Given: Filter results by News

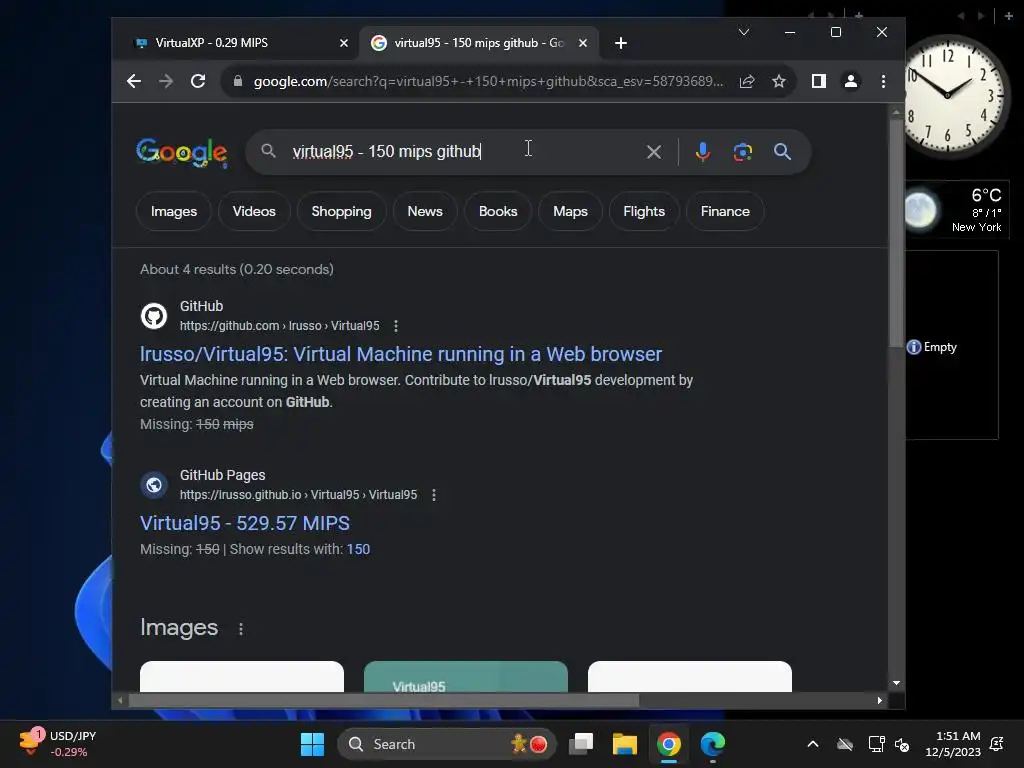Looking at the screenshot, I should [425, 212].
